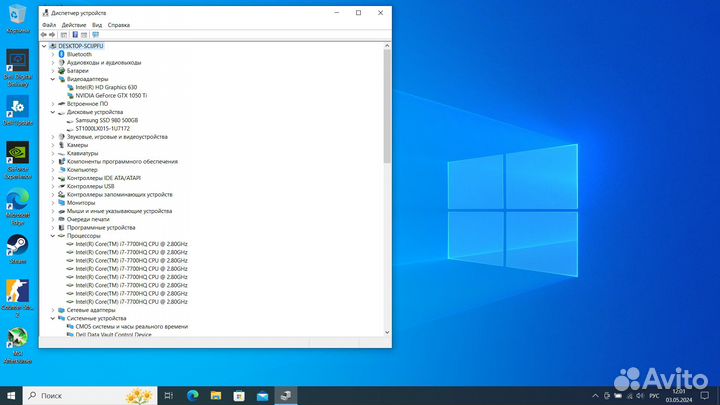
Task: Click Device Manager taskbar button
Action: [286, 395]
